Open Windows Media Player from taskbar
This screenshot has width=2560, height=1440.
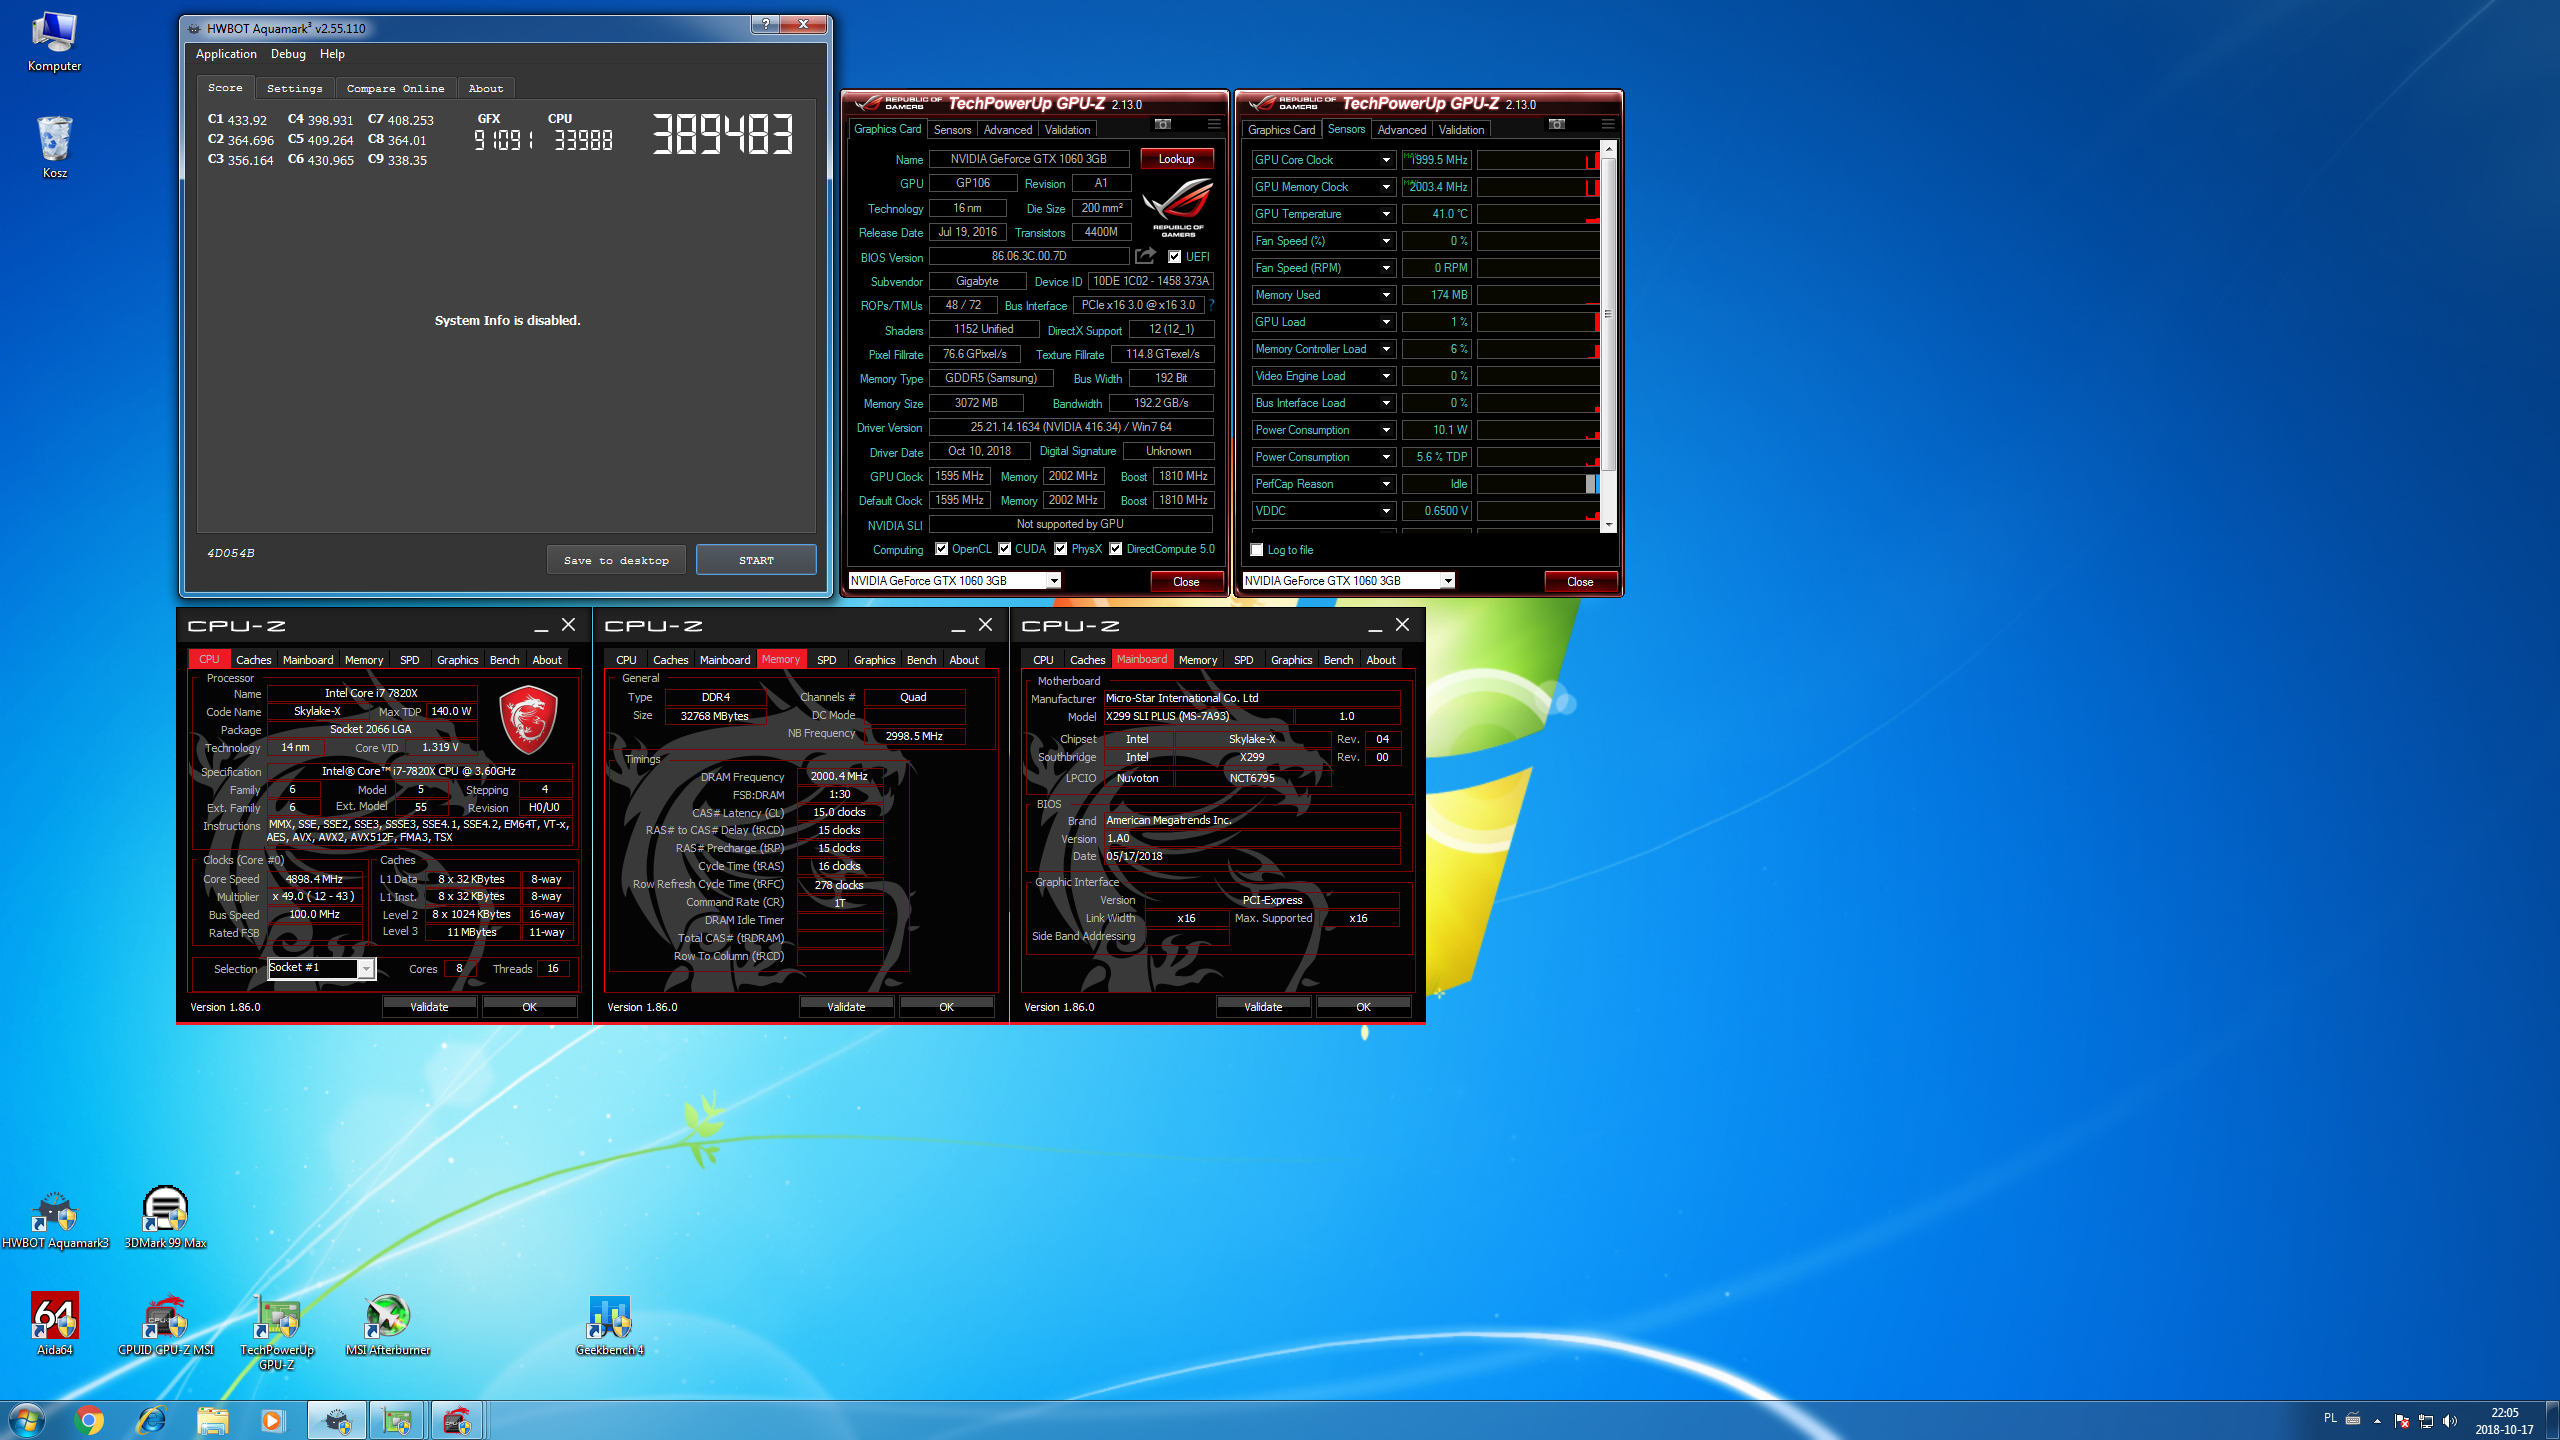click(x=272, y=1420)
